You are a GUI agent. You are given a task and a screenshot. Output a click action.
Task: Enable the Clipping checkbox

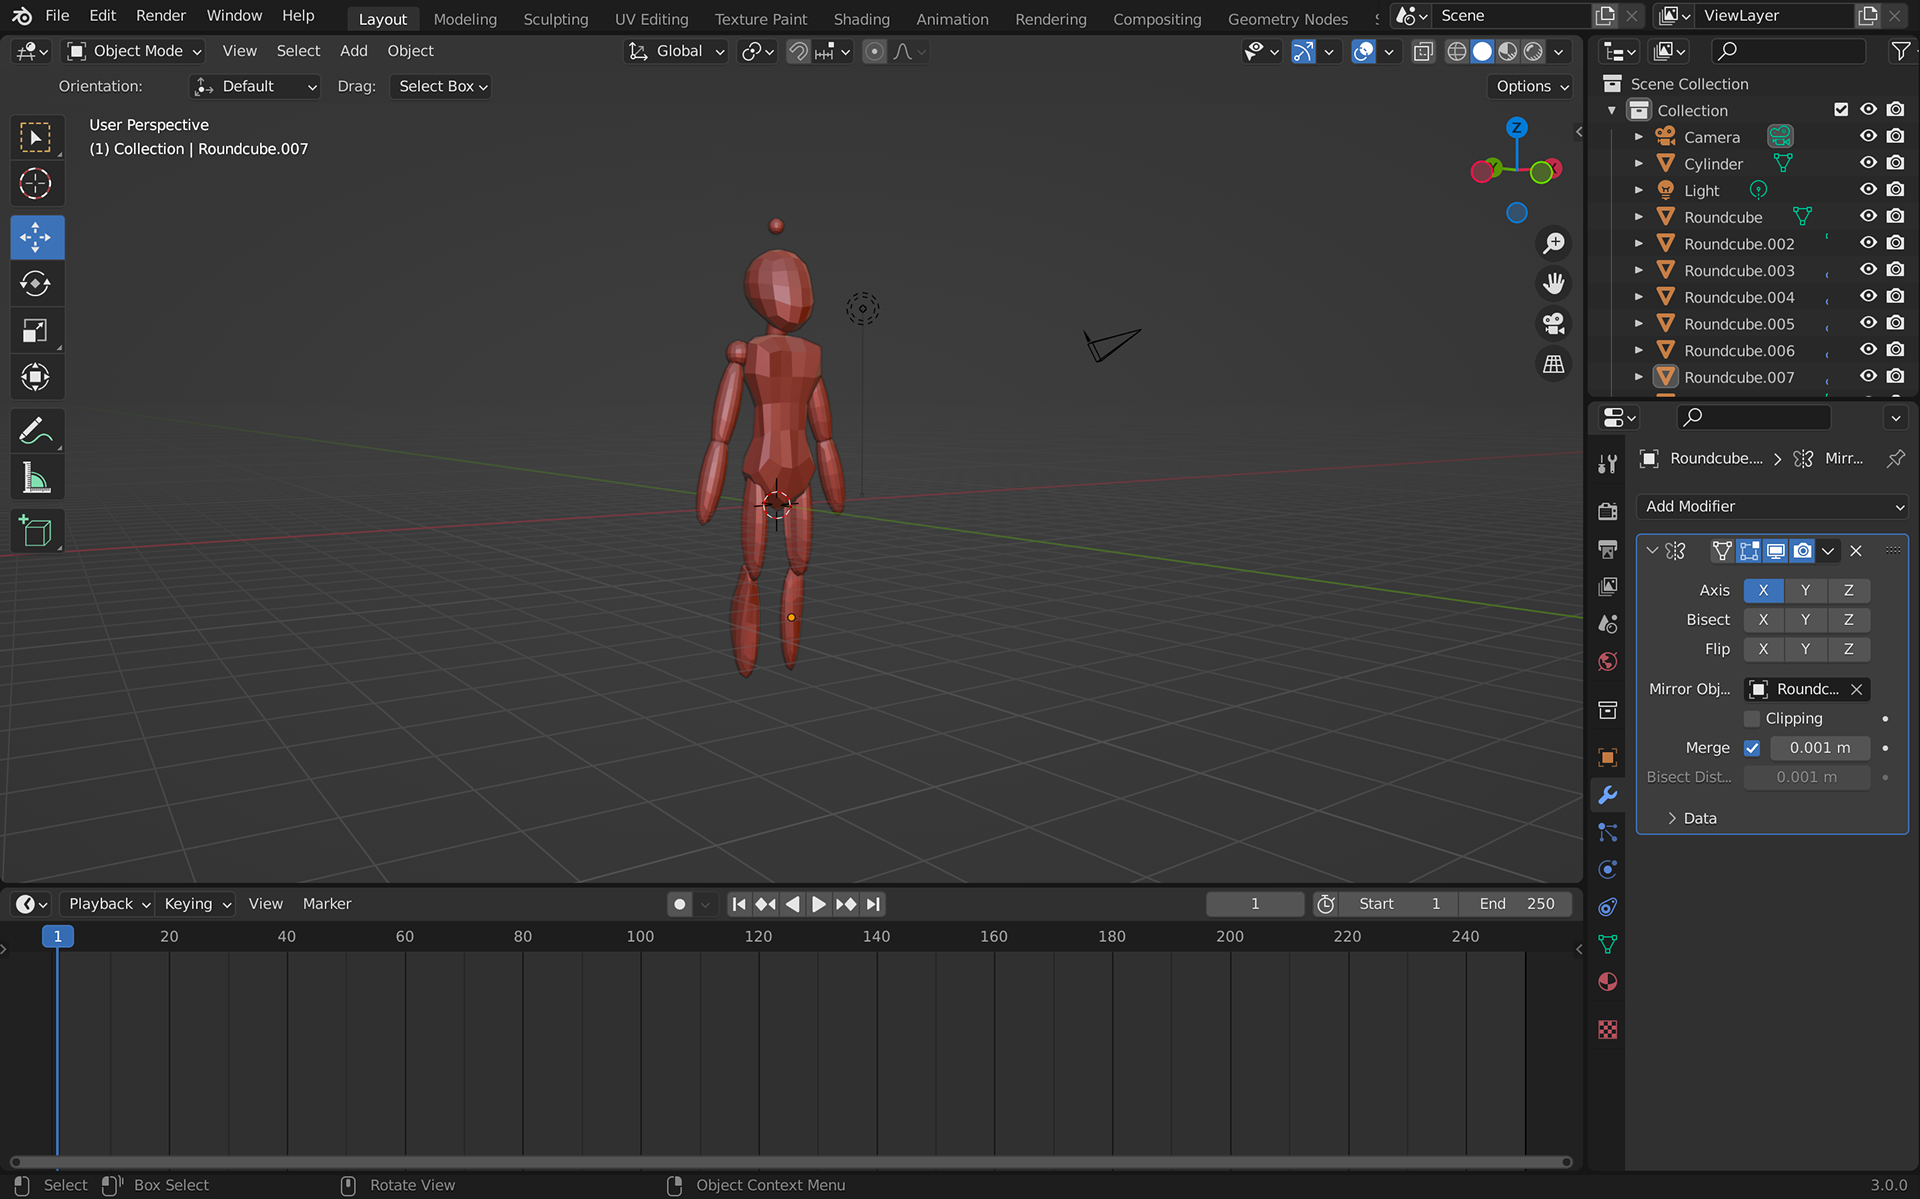pyautogui.click(x=1752, y=718)
